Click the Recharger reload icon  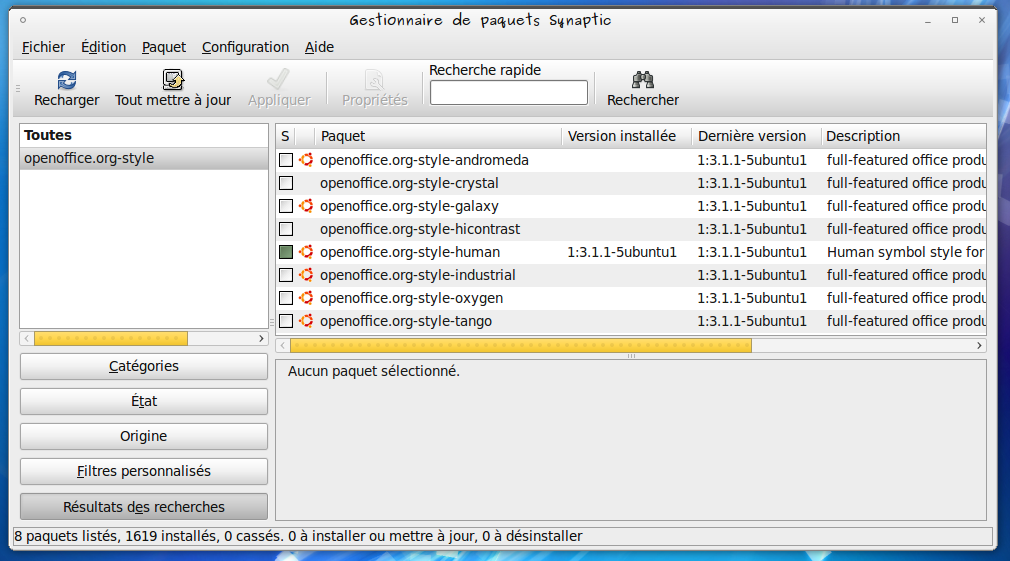[x=67, y=80]
